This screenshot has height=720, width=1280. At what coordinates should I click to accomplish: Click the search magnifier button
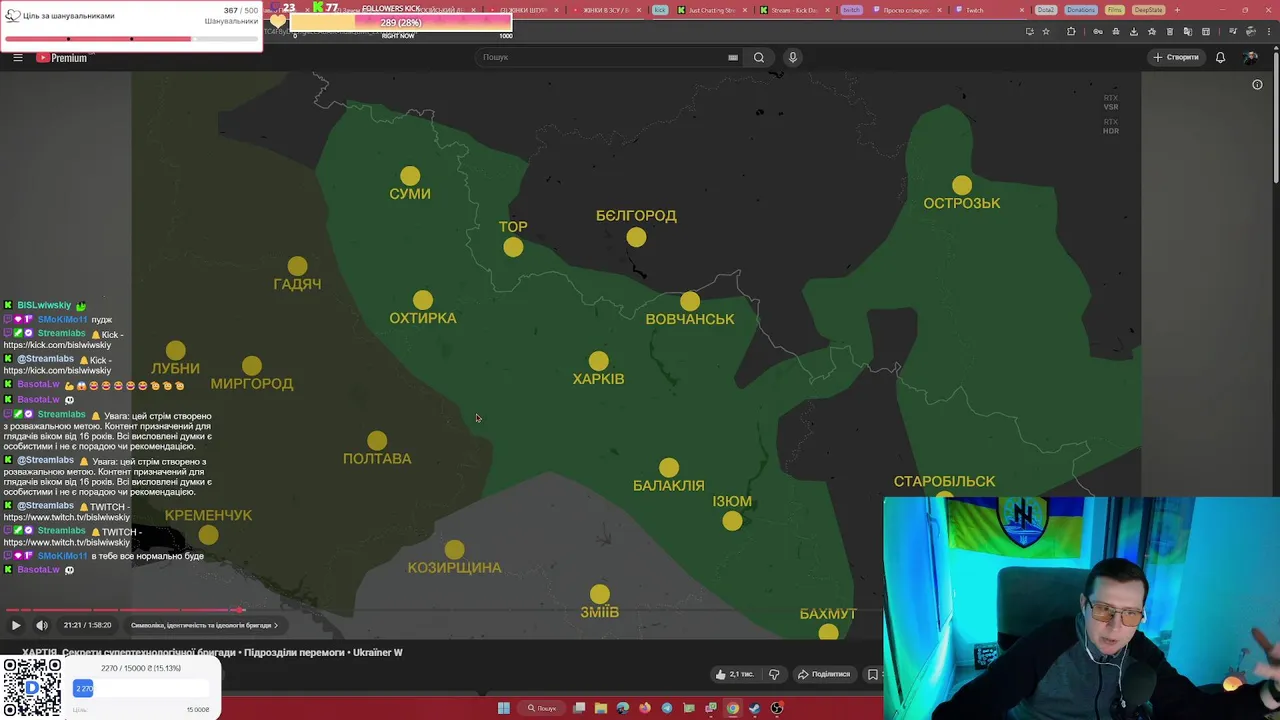point(759,57)
